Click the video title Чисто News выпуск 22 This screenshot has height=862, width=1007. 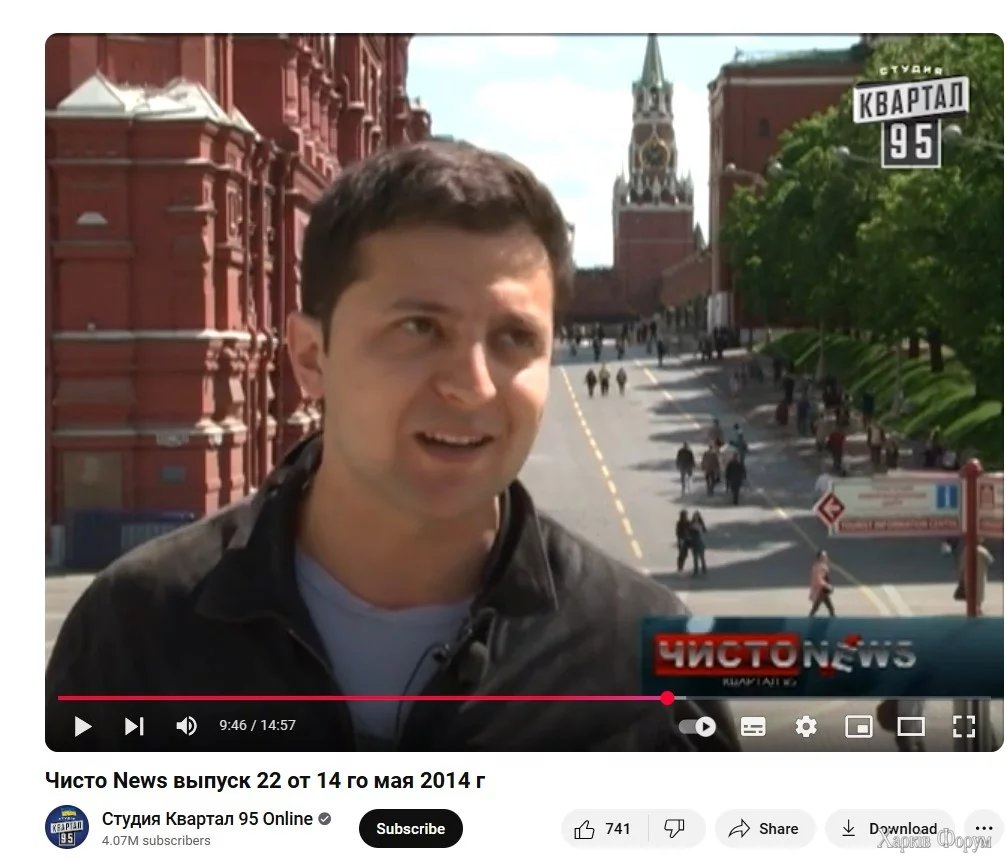pyautogui.click(x=265, y=780)
